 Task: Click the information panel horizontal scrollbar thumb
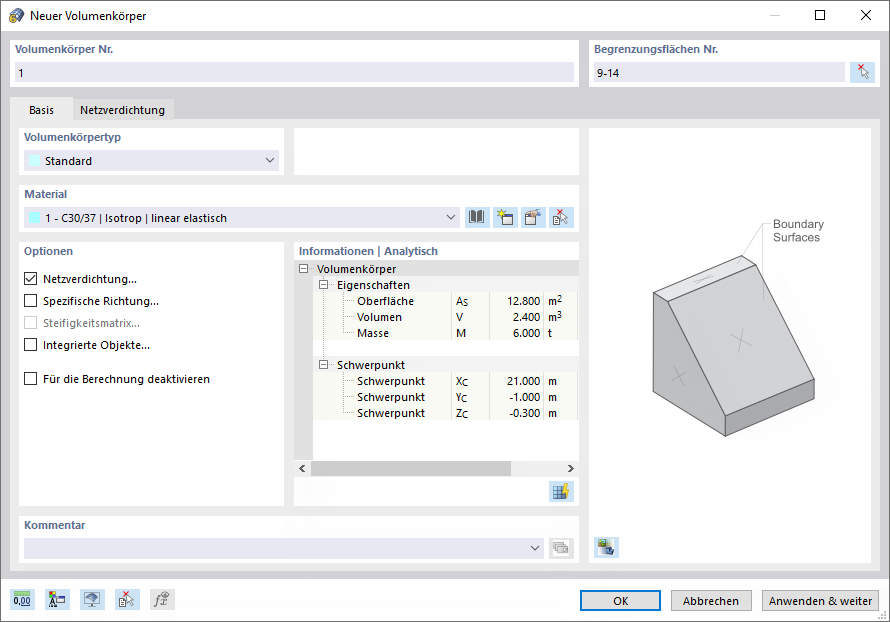pyautogui.click(x=411, y=468)
